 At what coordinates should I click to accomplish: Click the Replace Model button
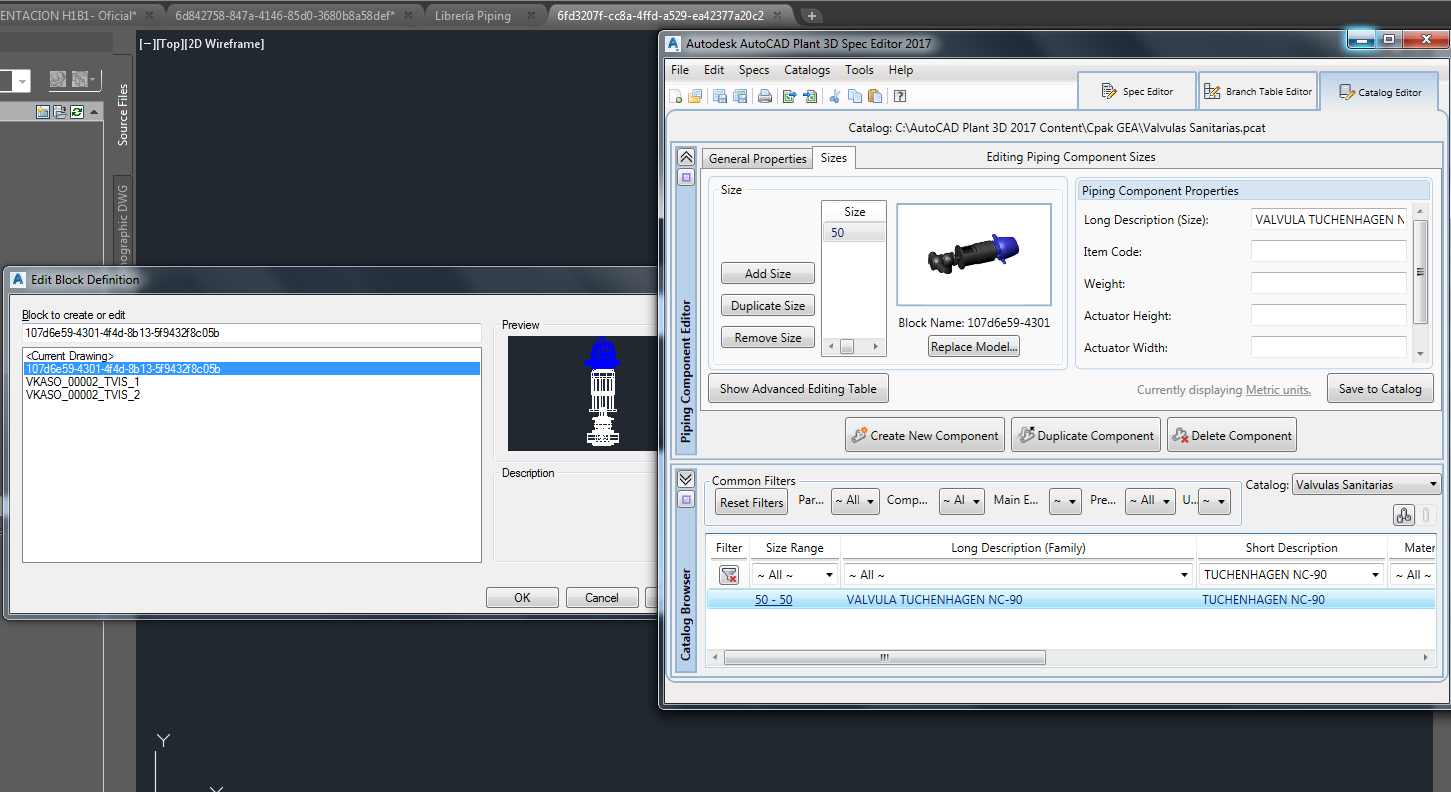974,347
